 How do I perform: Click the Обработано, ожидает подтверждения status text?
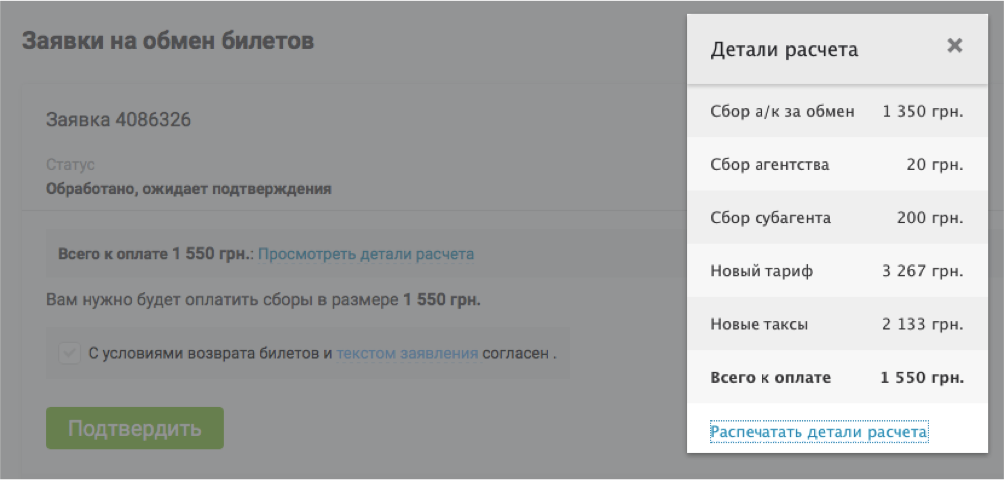tap(188, 188)
